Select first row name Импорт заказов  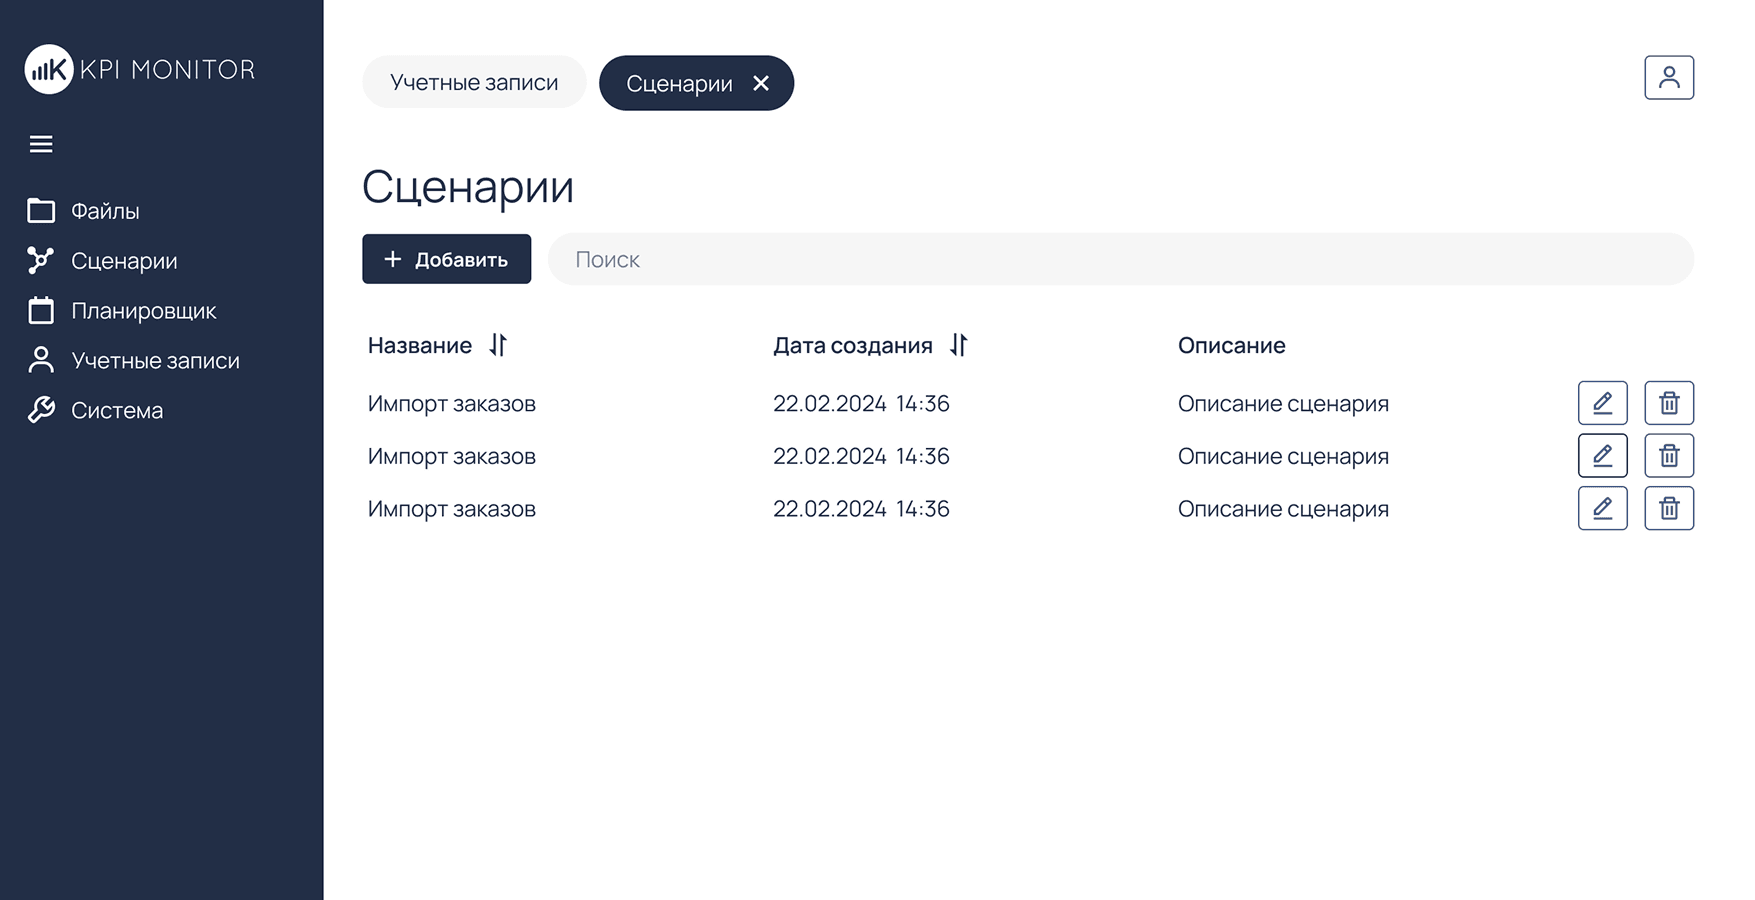pyautogui.click(x=452, y=403)
